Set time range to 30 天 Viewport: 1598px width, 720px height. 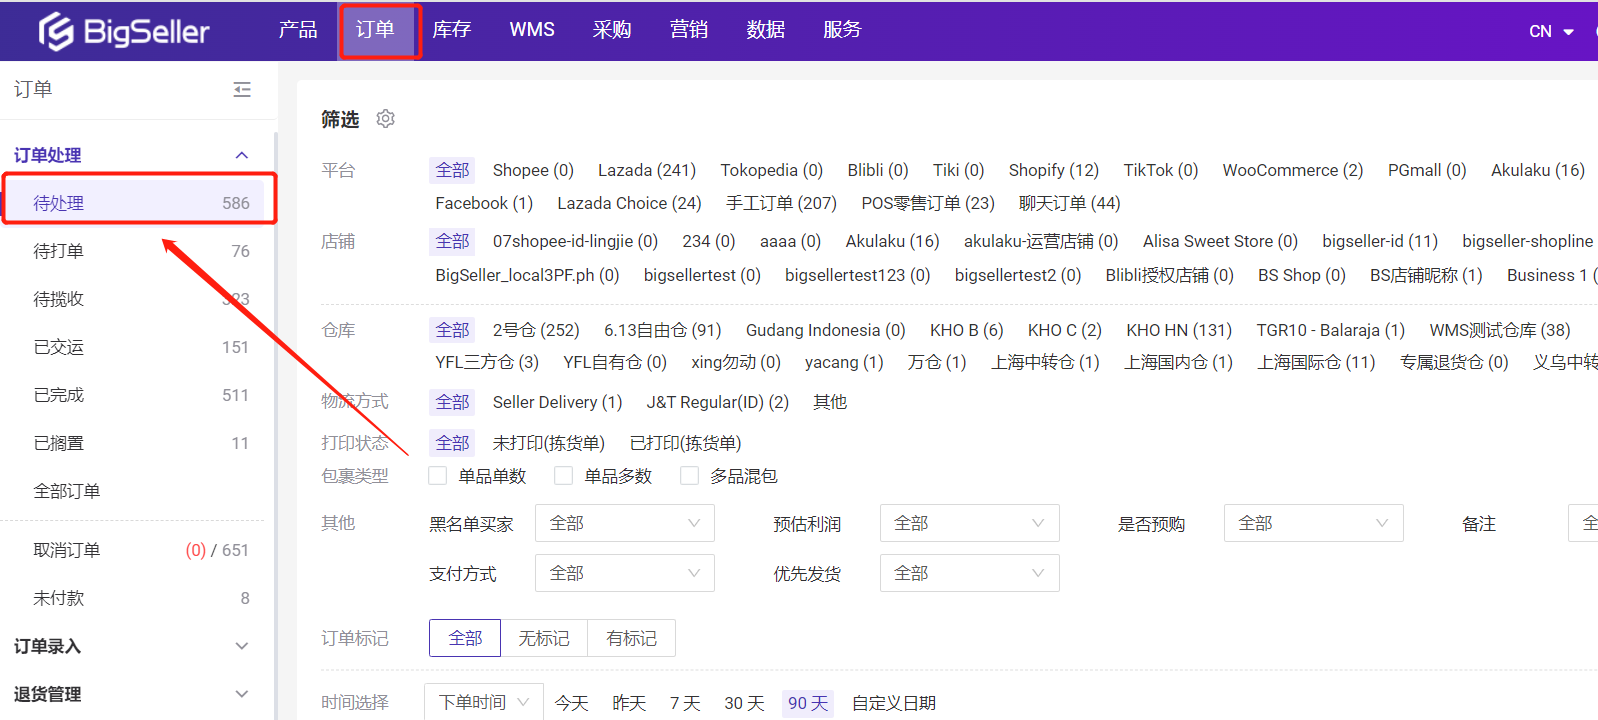[x=745, y=703]
